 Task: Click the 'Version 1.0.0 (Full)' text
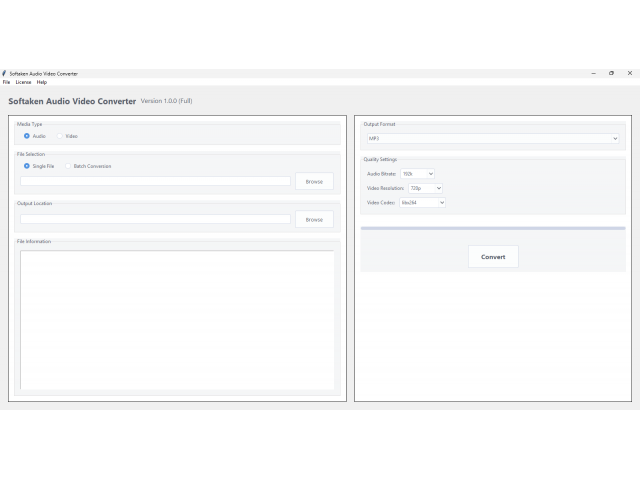(167, 101)
